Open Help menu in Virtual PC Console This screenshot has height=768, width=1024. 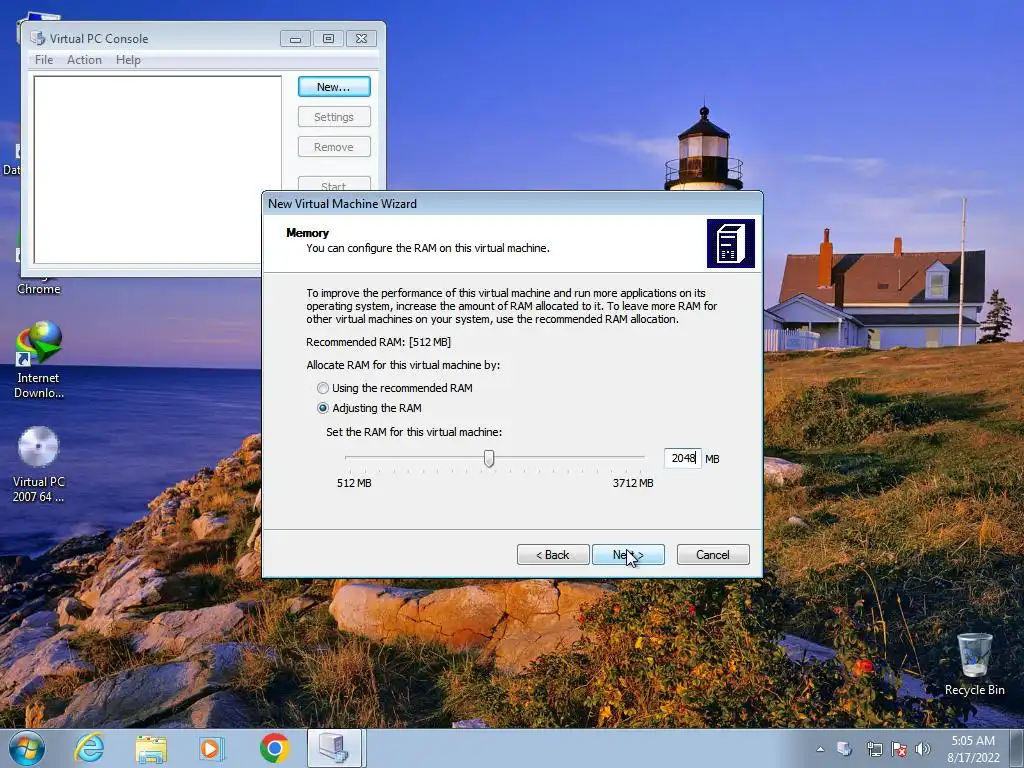pos(128,59)
